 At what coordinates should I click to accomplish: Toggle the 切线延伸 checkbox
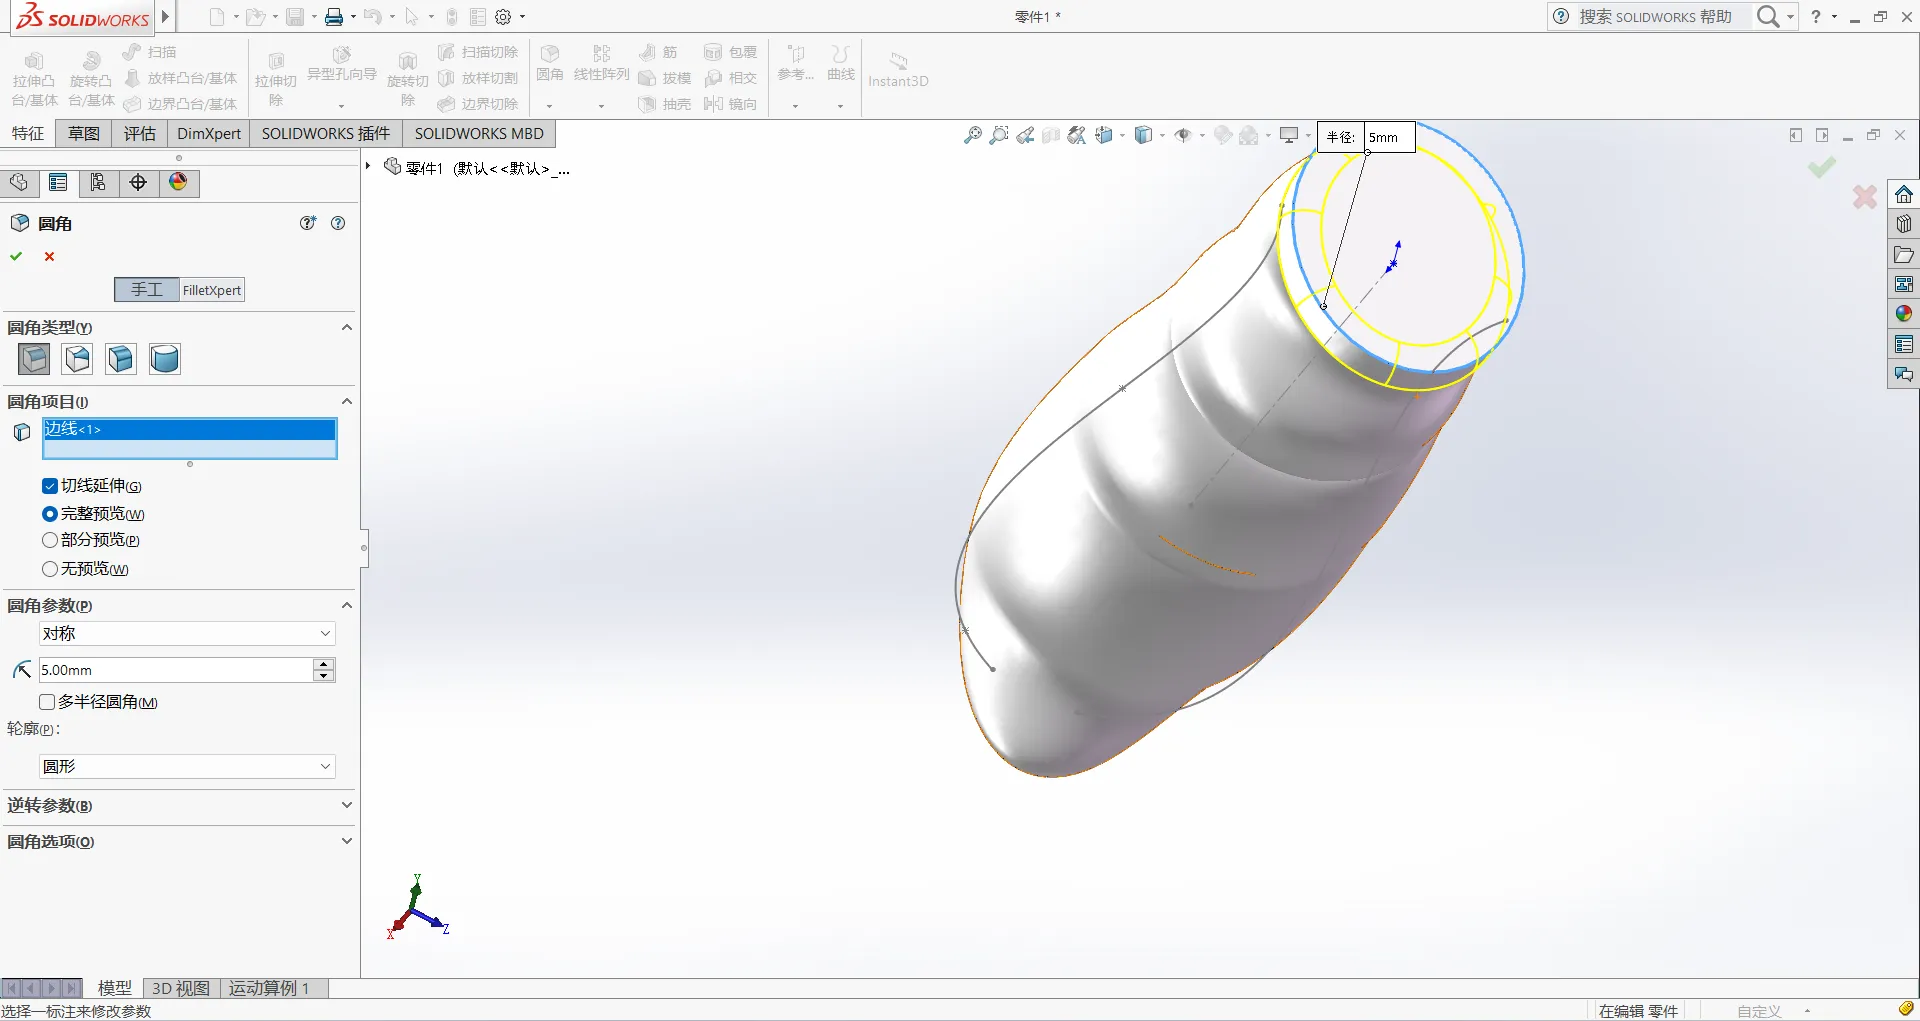point(50,486)
